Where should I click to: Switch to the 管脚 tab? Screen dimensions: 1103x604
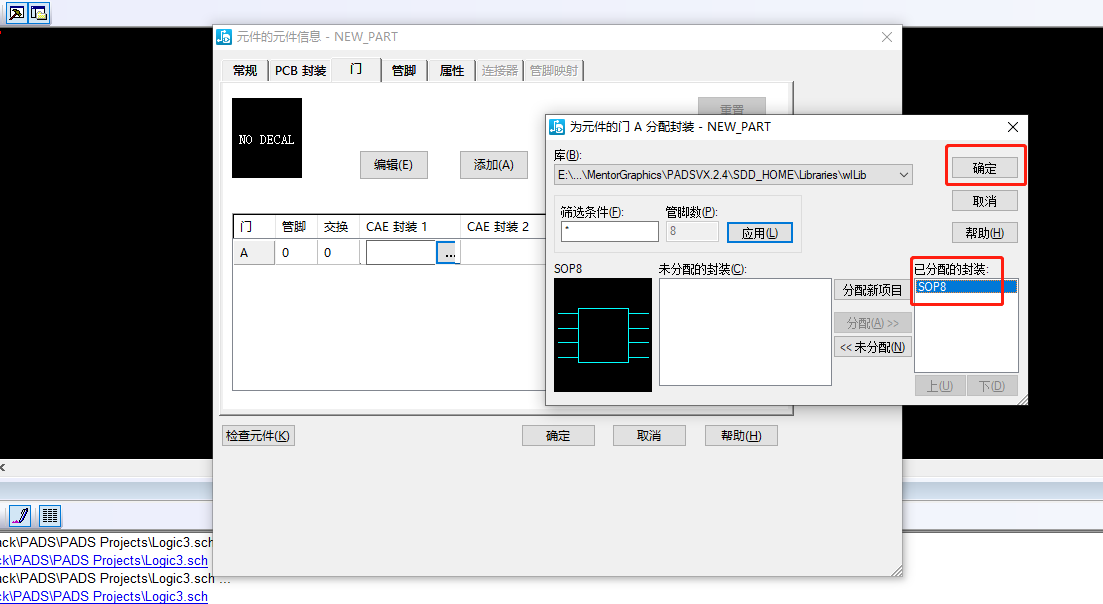coord(404,70)
